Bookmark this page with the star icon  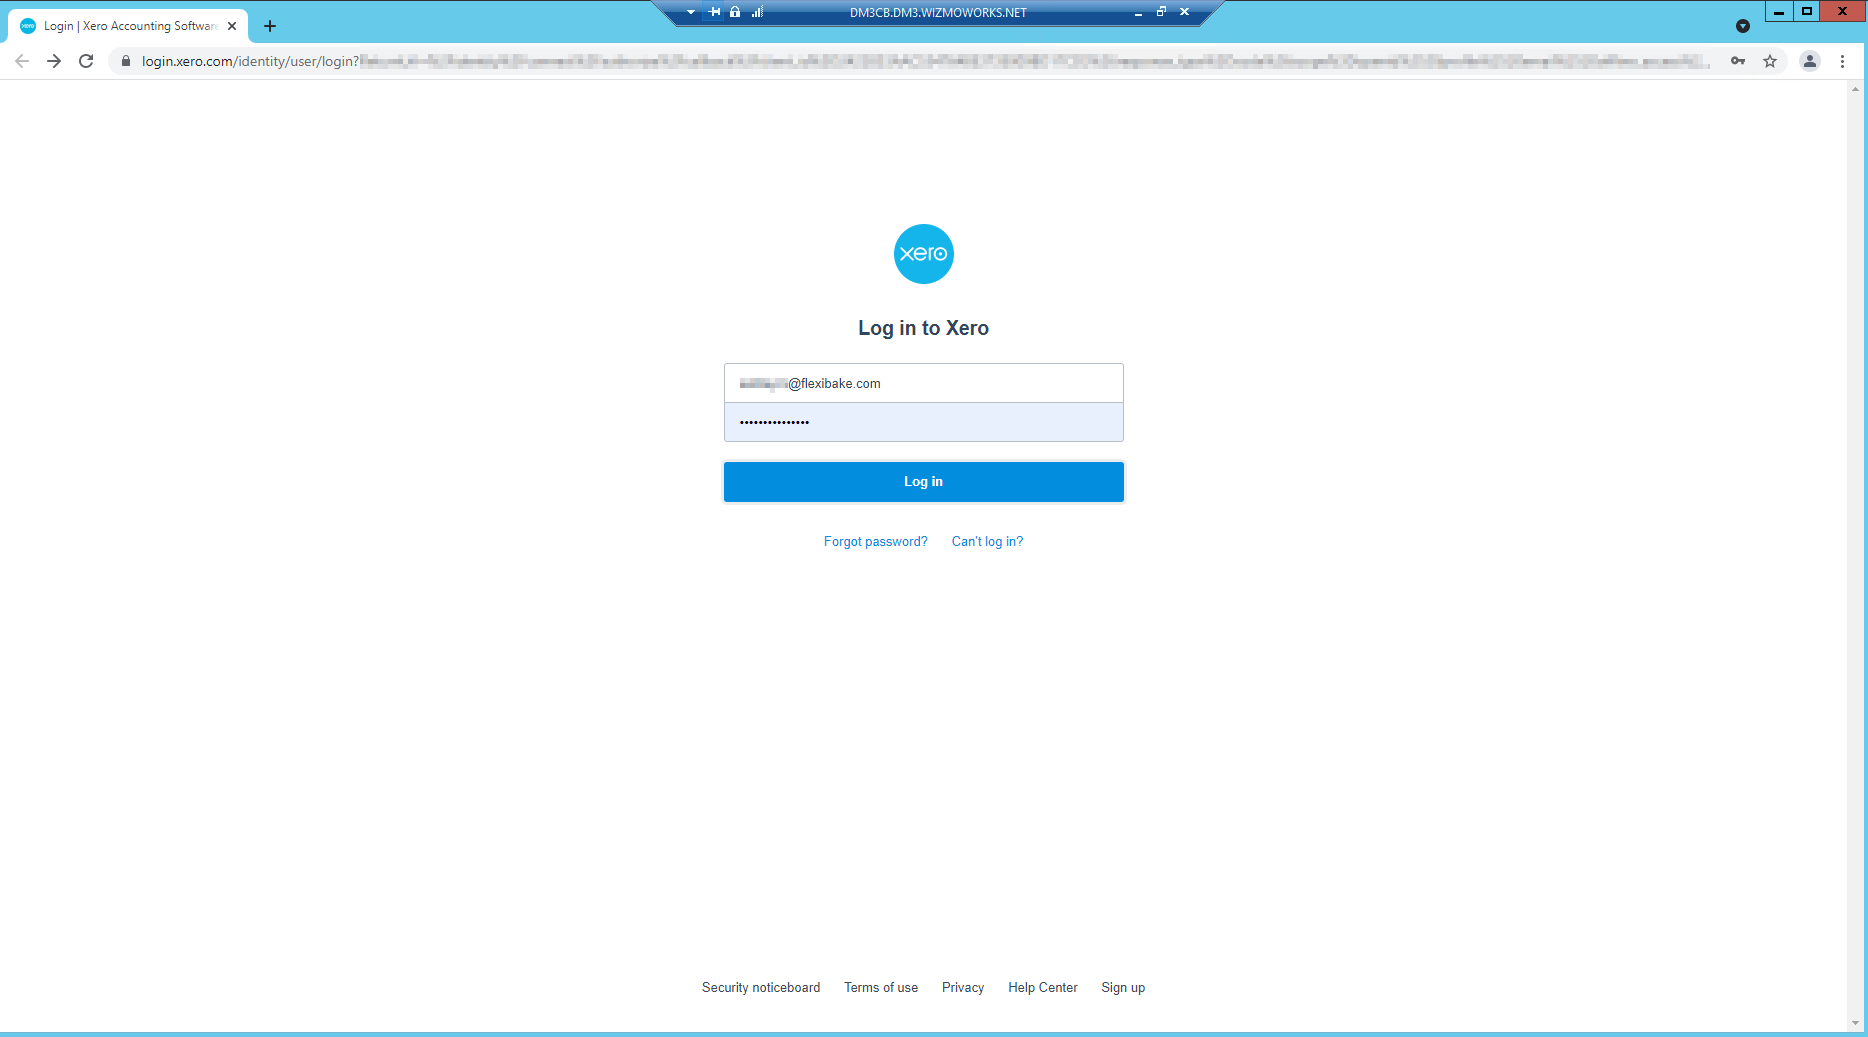click(x=1770, y=61)
